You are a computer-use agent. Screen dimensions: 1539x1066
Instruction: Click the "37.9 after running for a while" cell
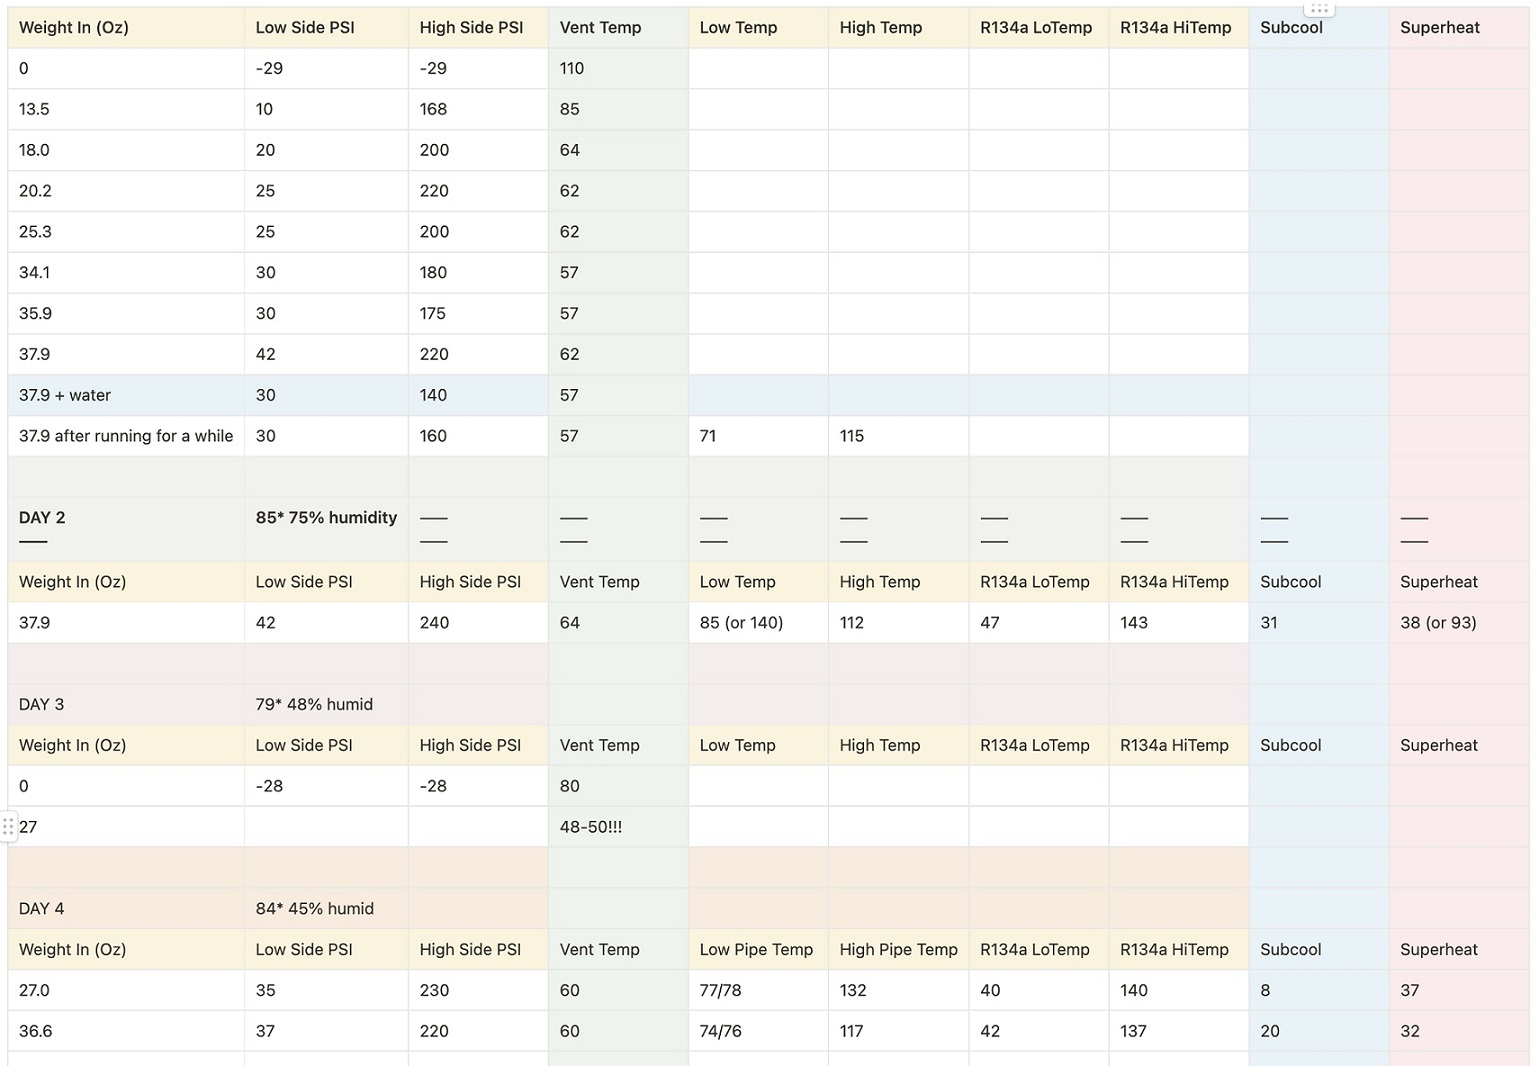coord(126,436)
